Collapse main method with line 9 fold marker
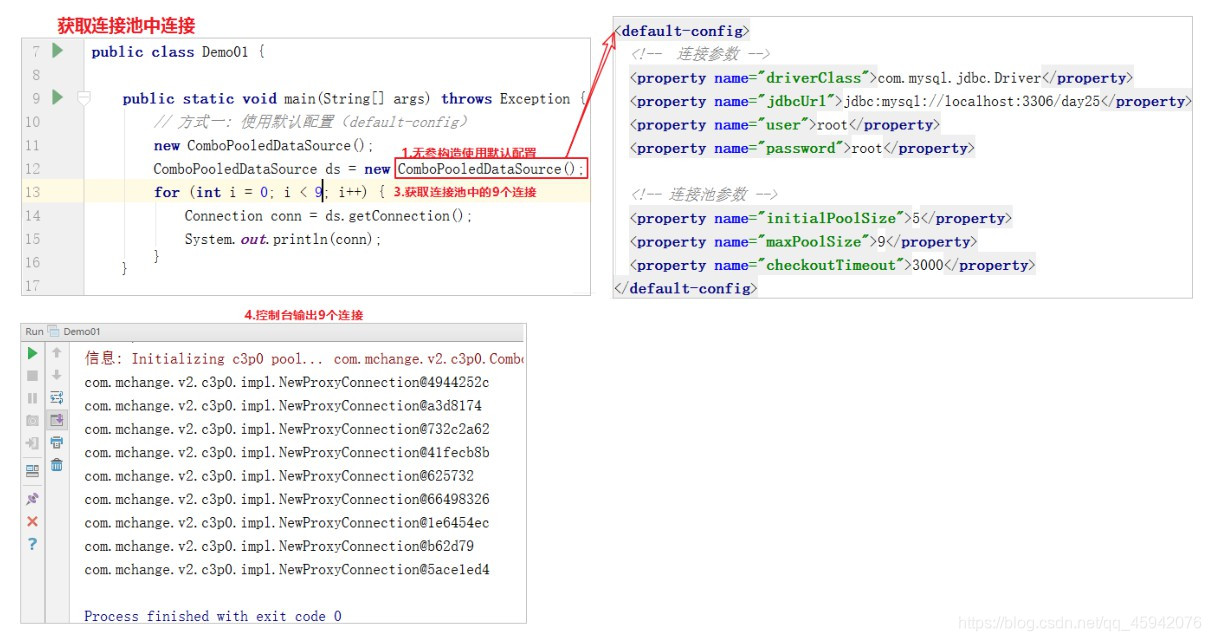1211x641 pixels. pyautogui.click(x=84, y=98)
